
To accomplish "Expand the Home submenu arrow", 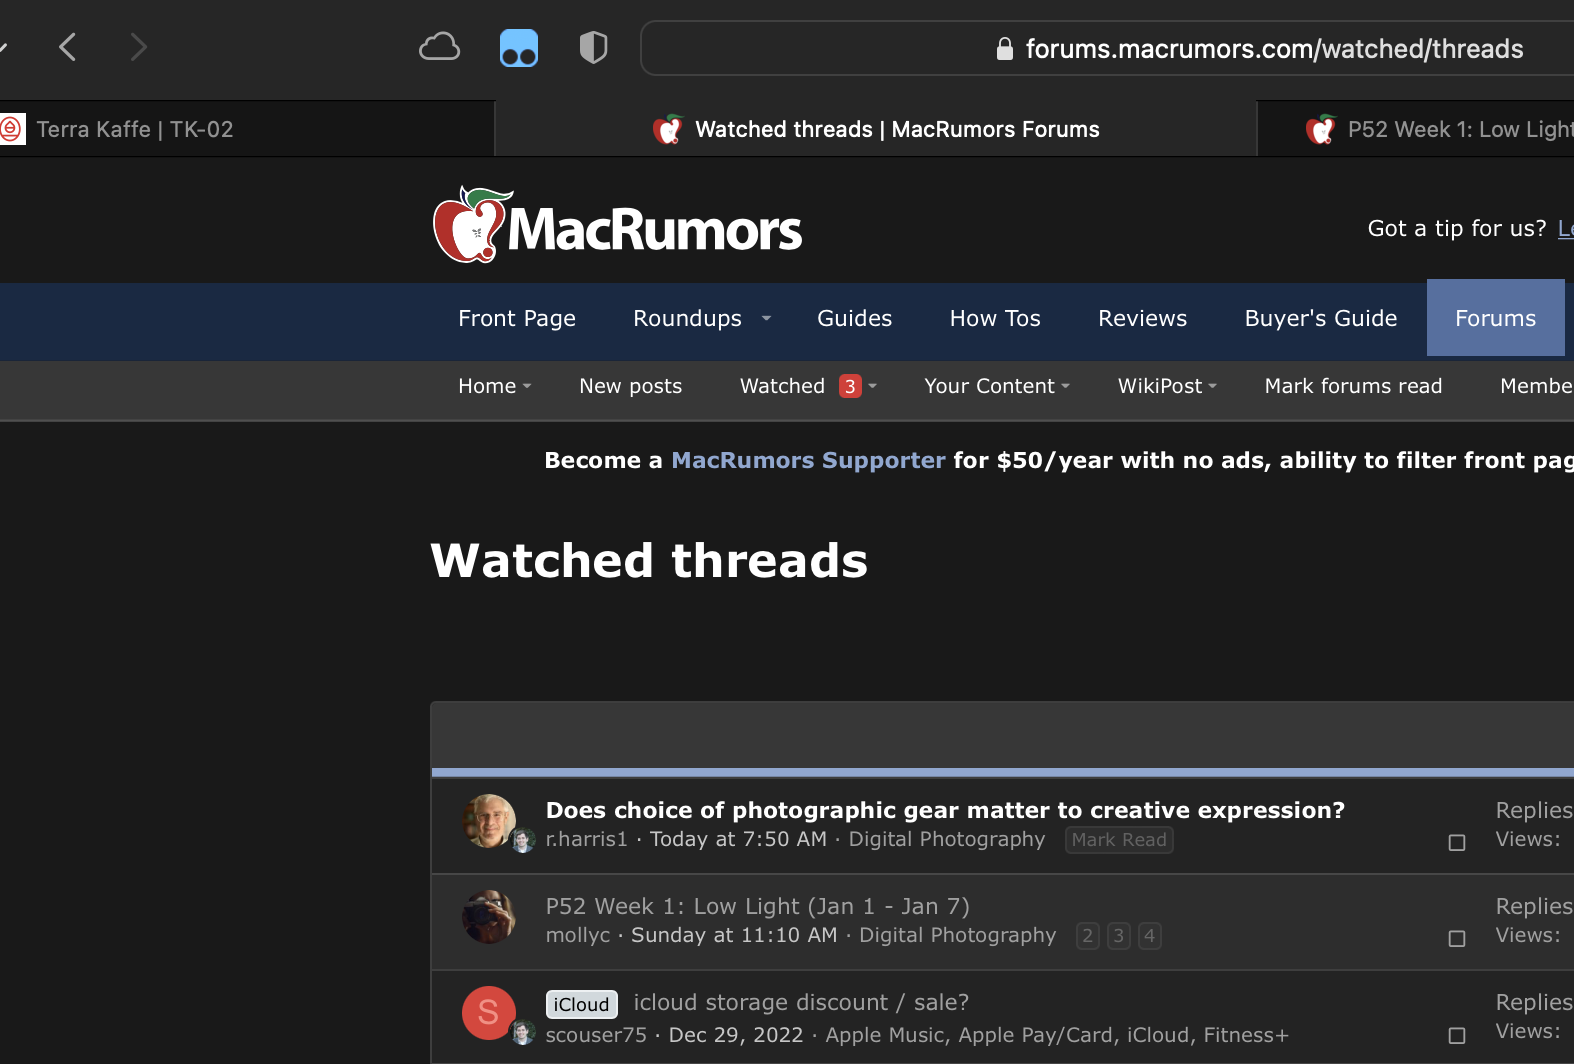I will (x=527, y=386).
